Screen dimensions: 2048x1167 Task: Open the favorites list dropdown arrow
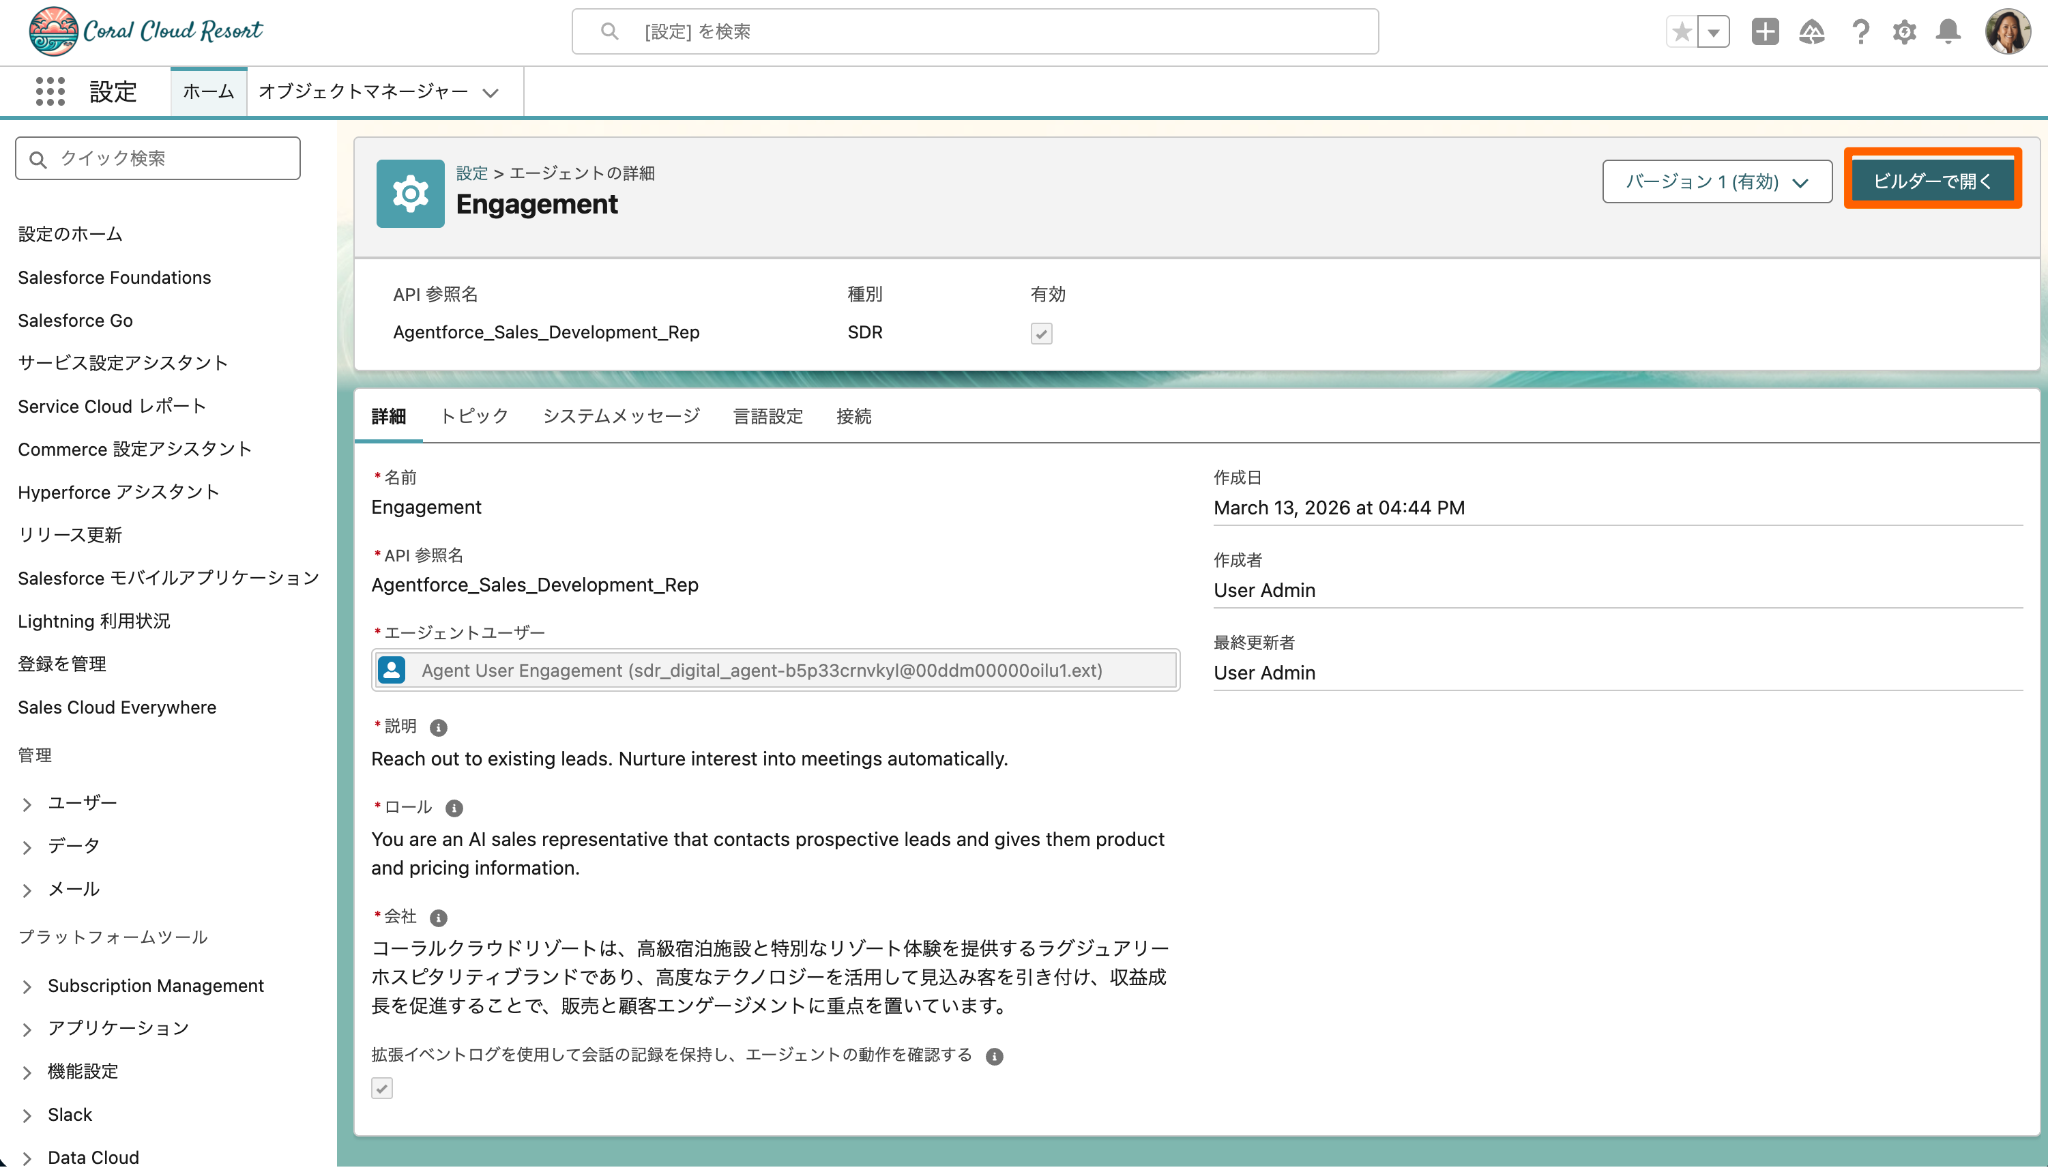pyautogui.click(x=1714, y=32)
